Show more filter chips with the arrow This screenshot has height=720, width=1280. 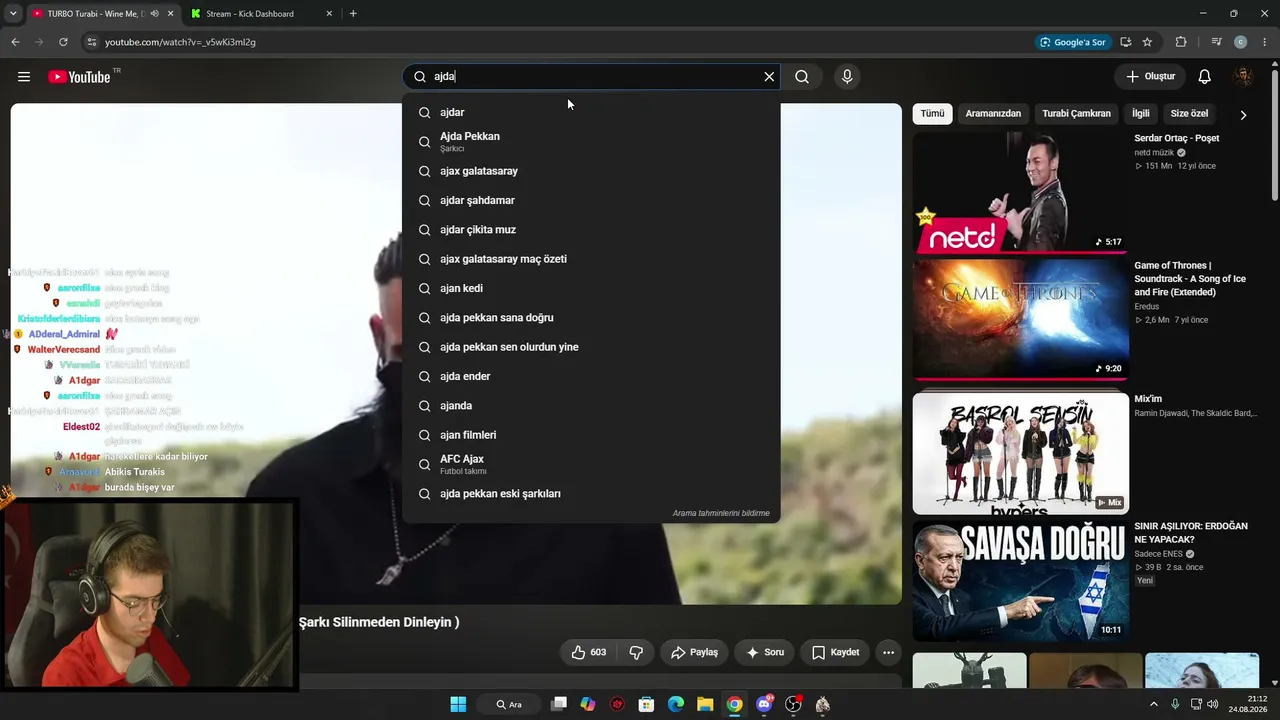1243,115
